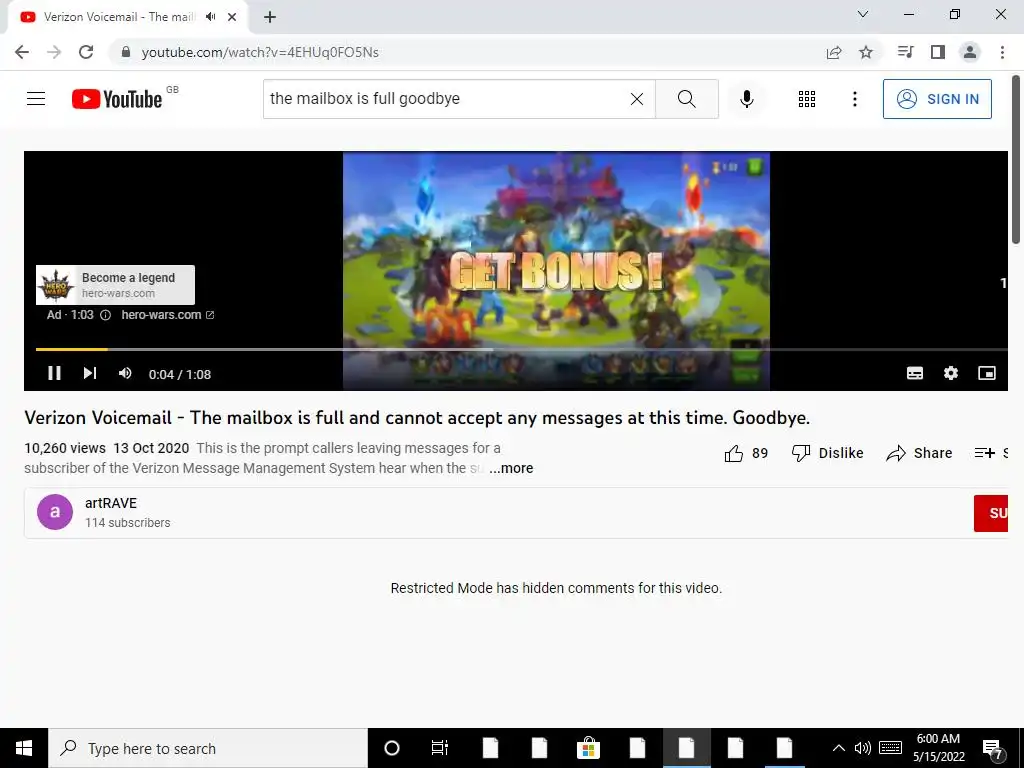Mute the tab via speaker icon
Image resolution: width=1024 pixels, height=768 pixels.
[x=210, y=17]
